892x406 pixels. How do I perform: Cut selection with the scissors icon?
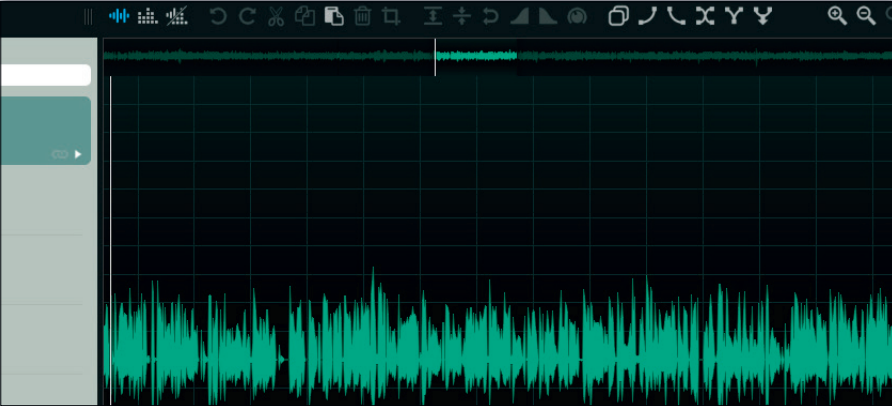(276, 16)
